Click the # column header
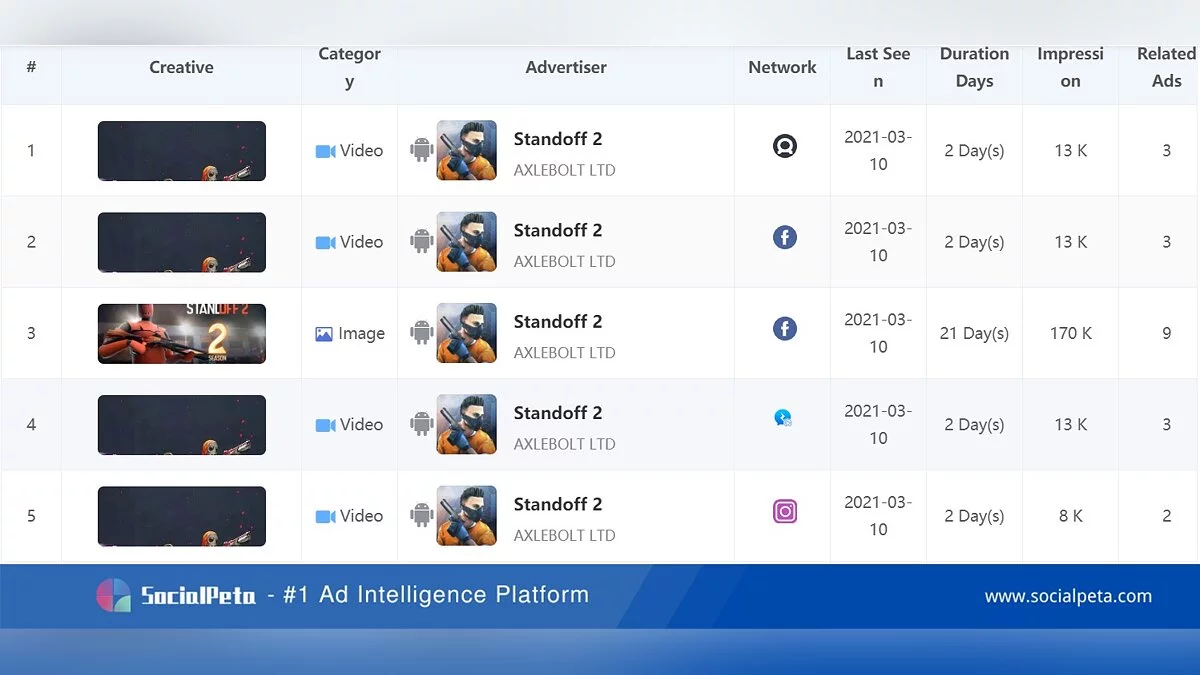The height and width of the screenshot is (675, 1200). coord(31,67)
